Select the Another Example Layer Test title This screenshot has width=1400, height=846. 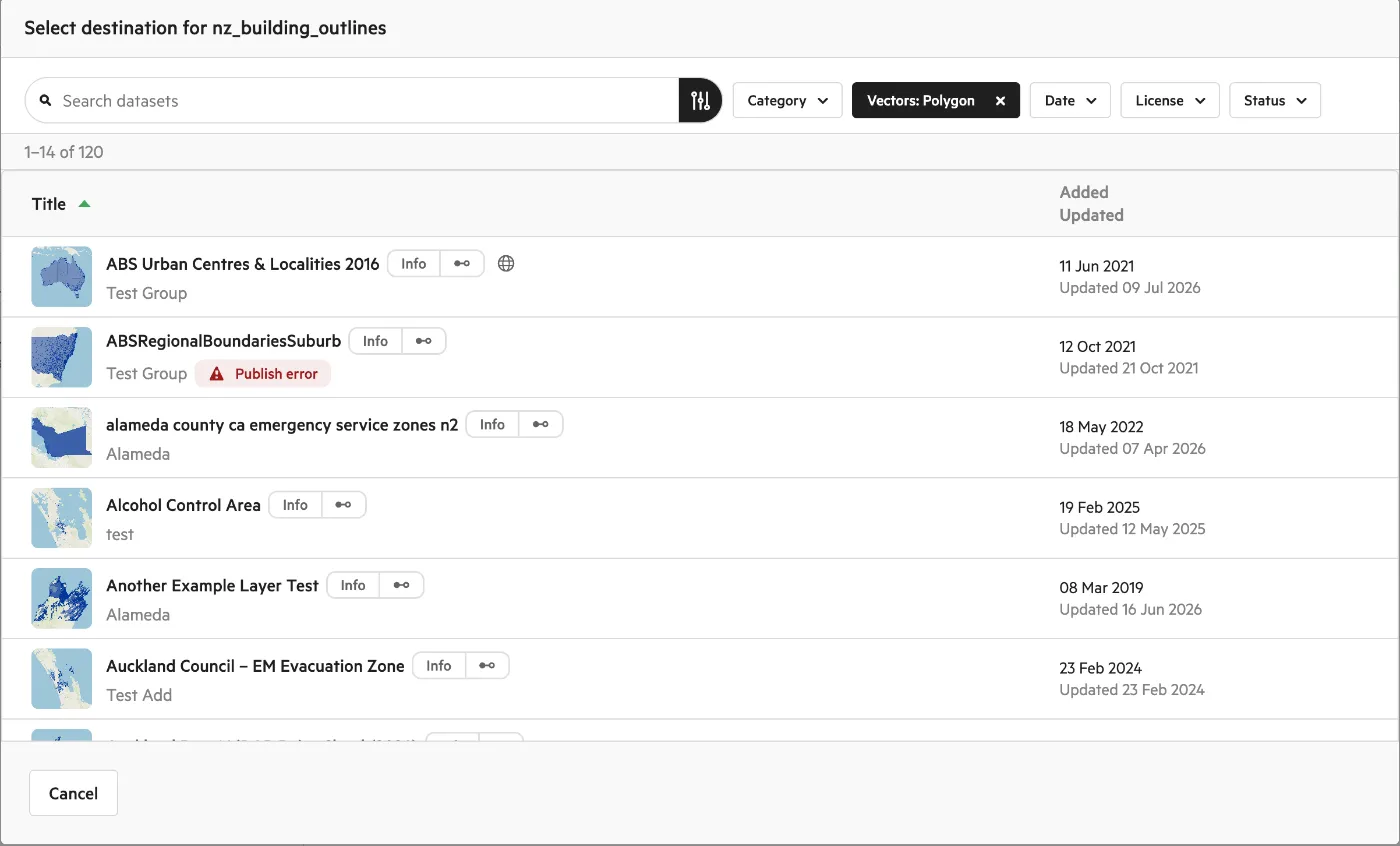tap(213, 585)
